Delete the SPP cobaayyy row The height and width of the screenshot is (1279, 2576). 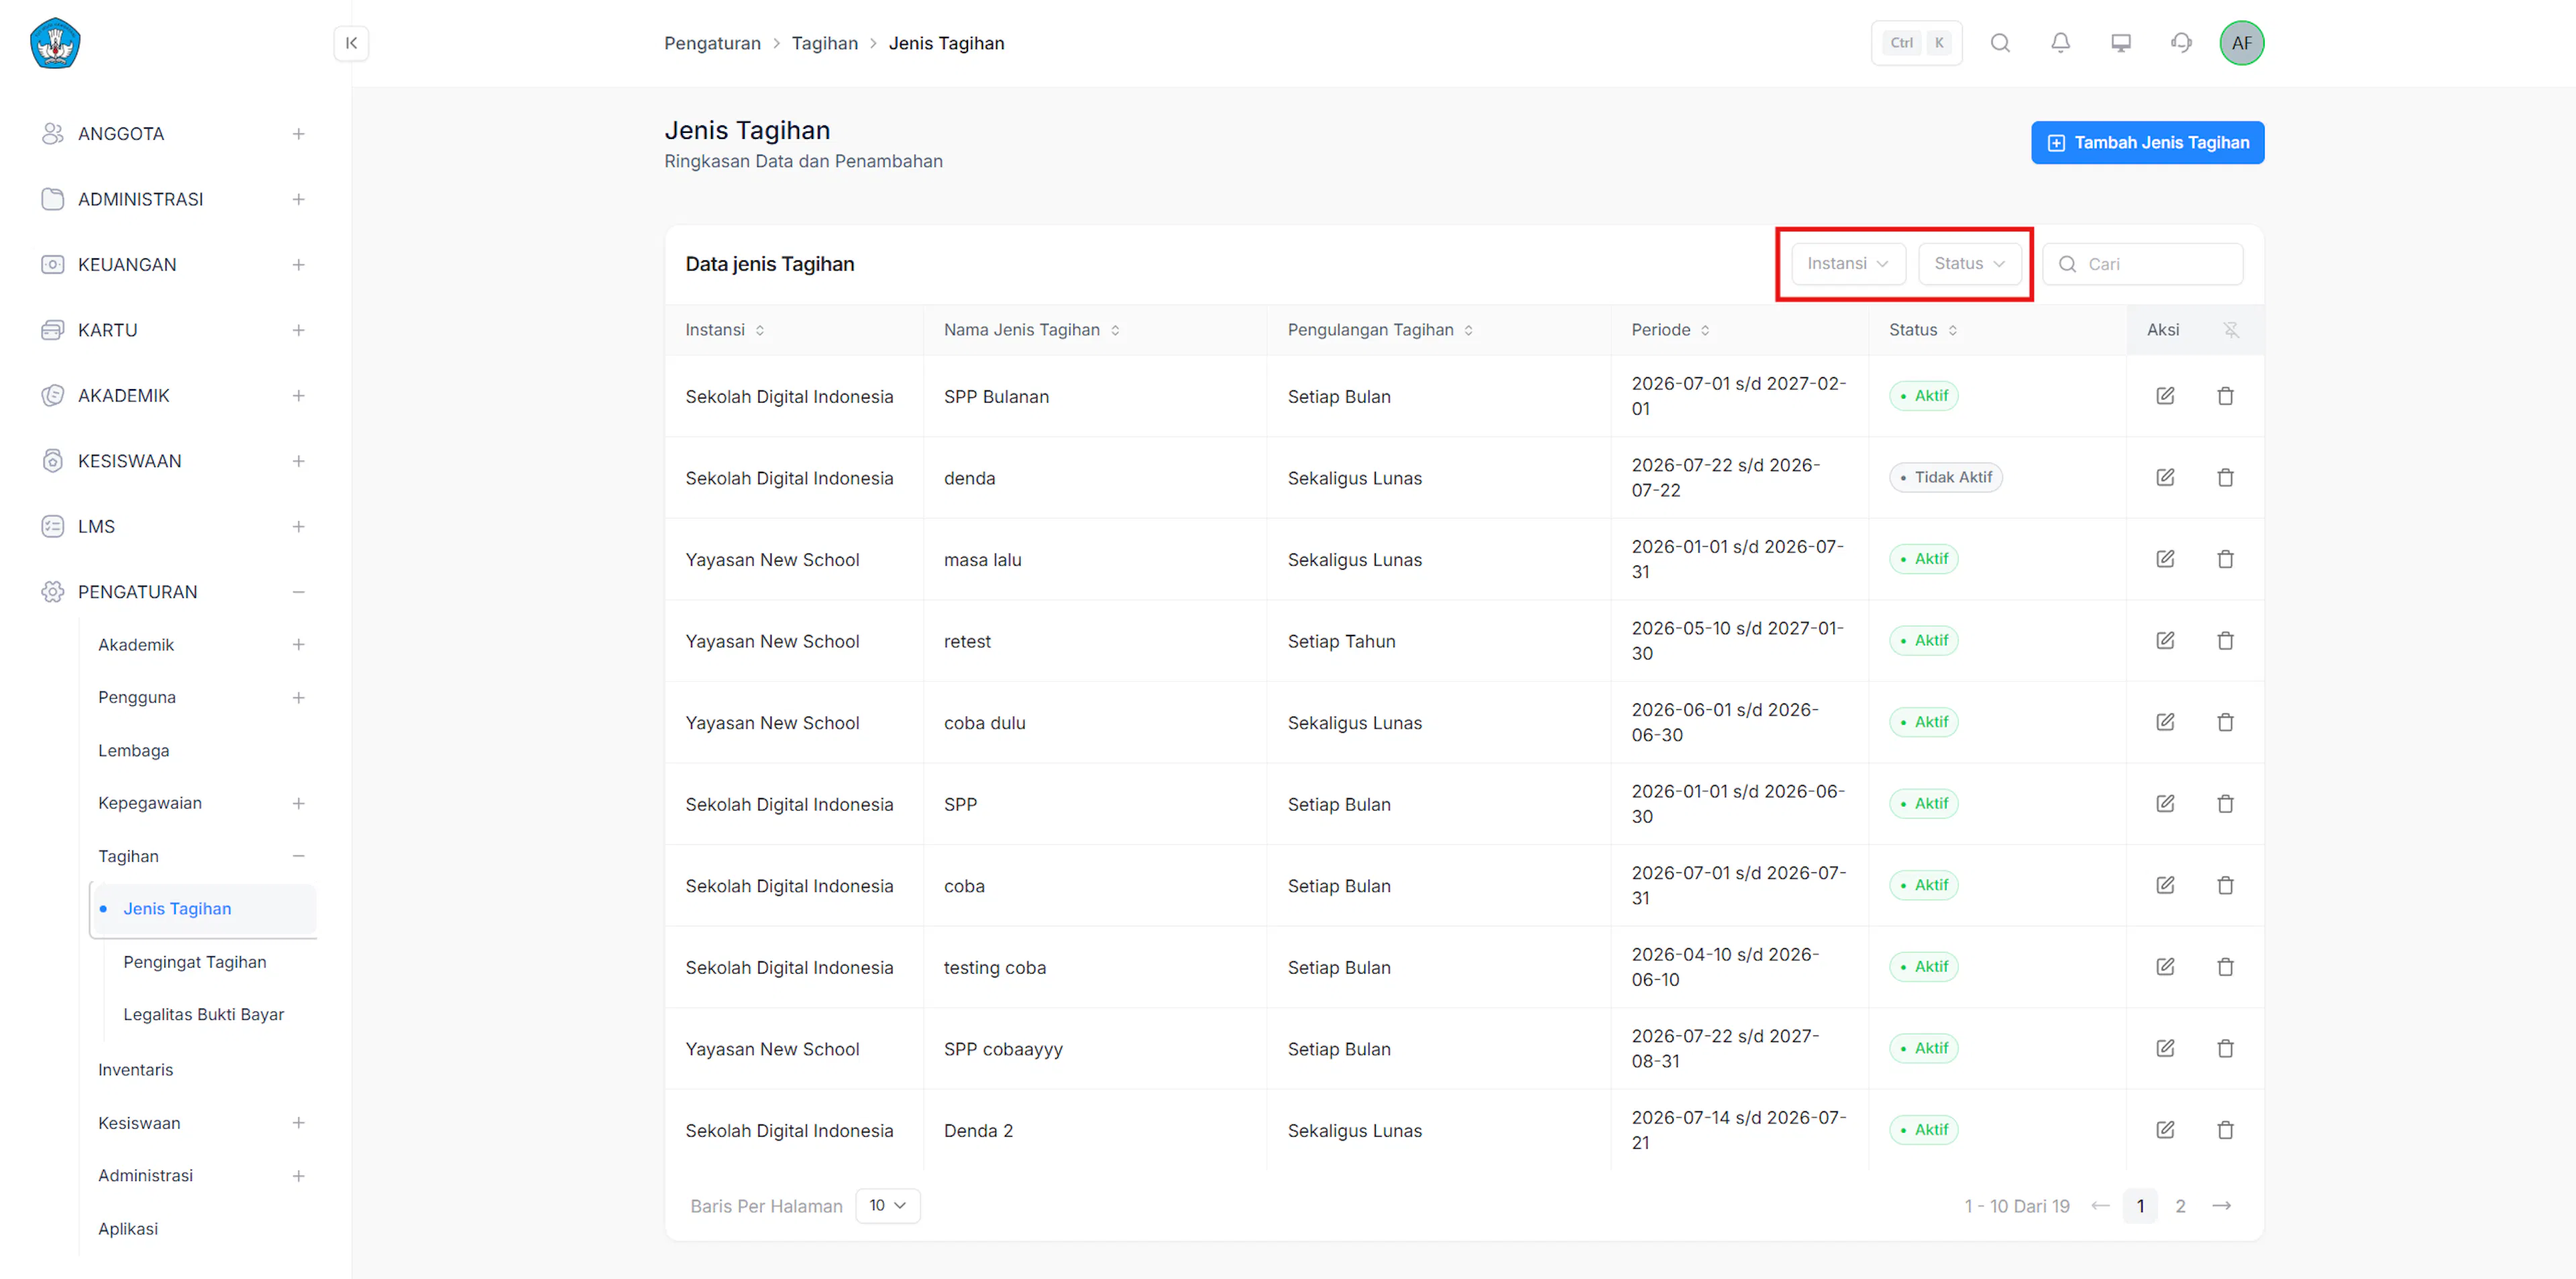[x=2225, y=1049]
